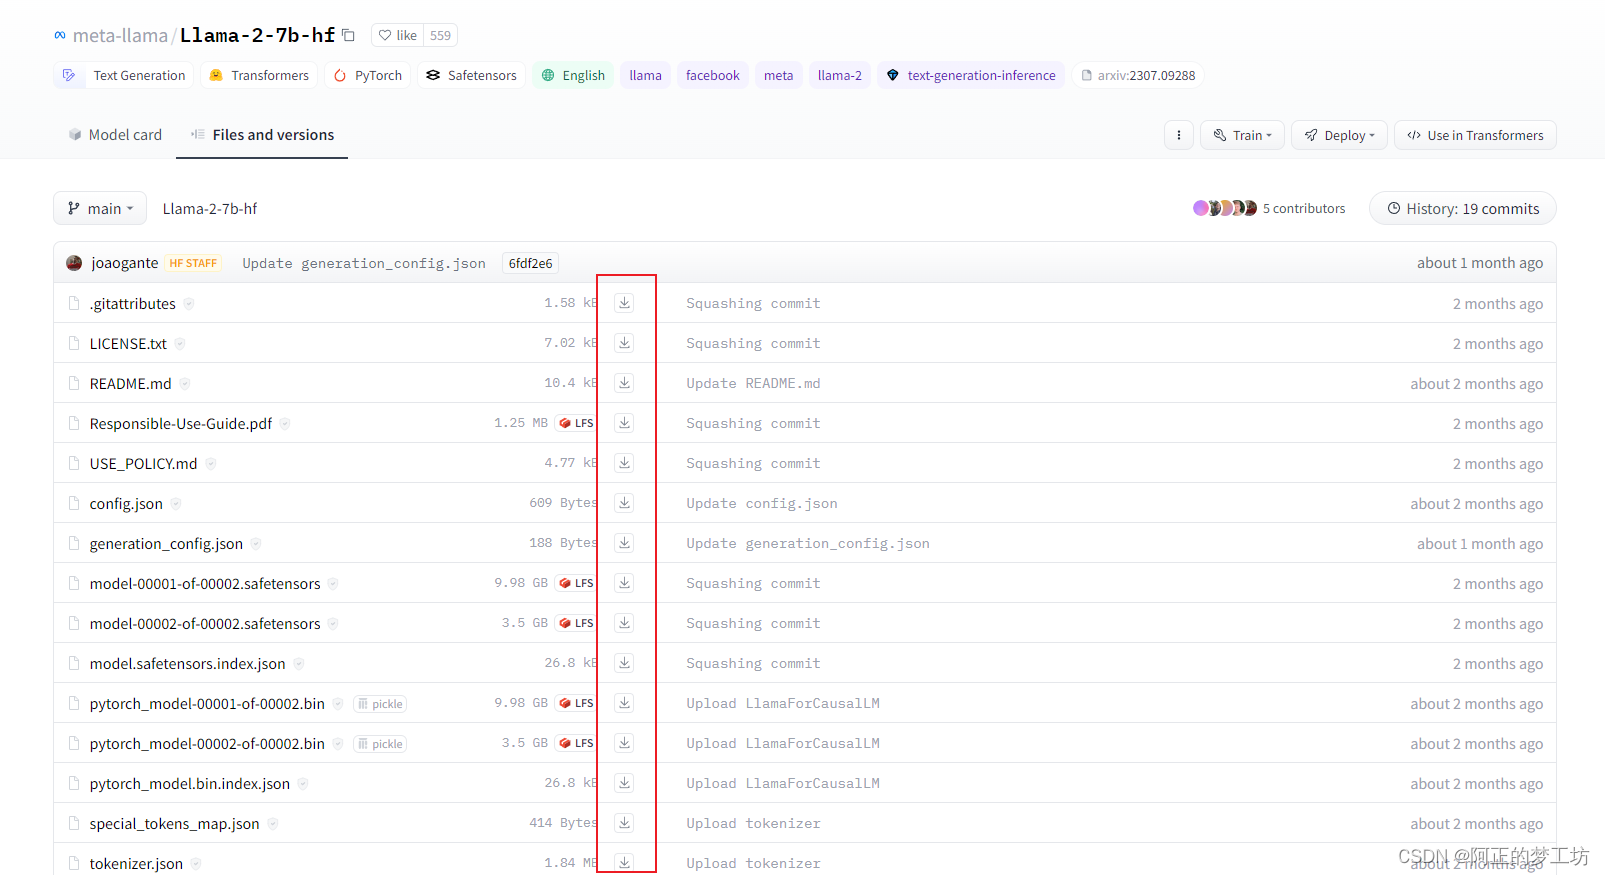Click the meta tag

pyautogui.click(x=778, y=75)
